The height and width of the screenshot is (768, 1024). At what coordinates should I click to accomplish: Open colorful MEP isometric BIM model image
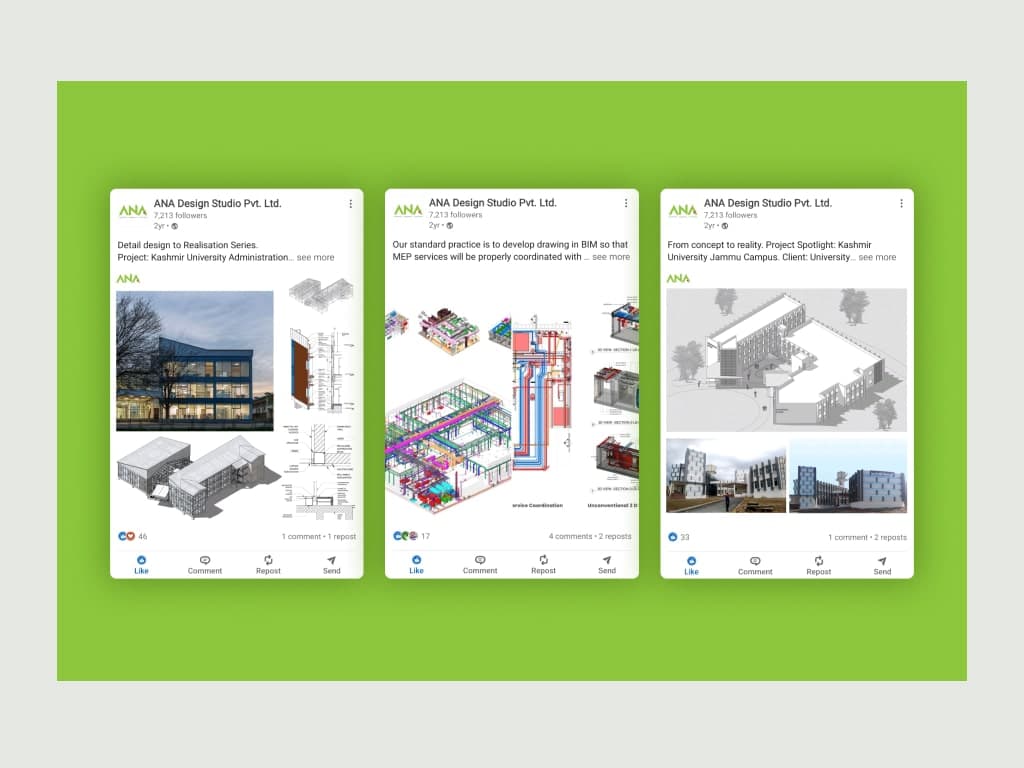(x=448, y=445)
